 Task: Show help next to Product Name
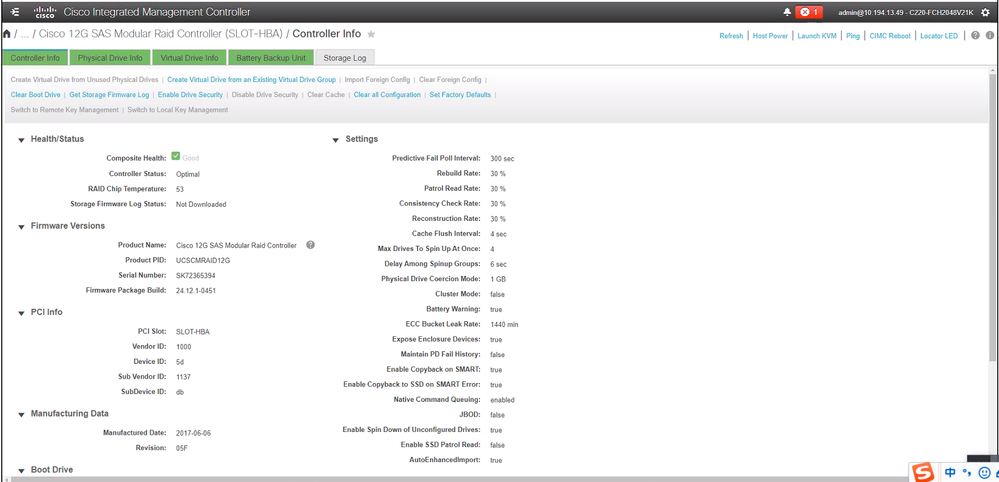click(310, 245)
